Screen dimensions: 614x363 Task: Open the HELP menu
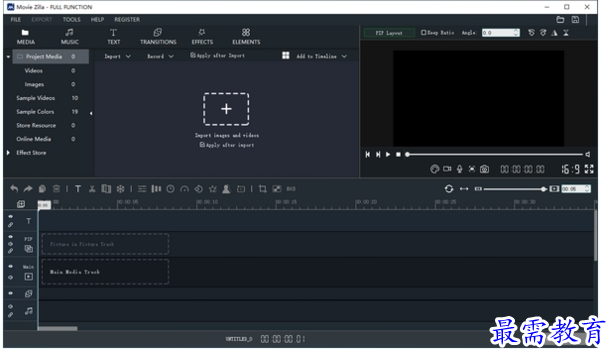97,19
